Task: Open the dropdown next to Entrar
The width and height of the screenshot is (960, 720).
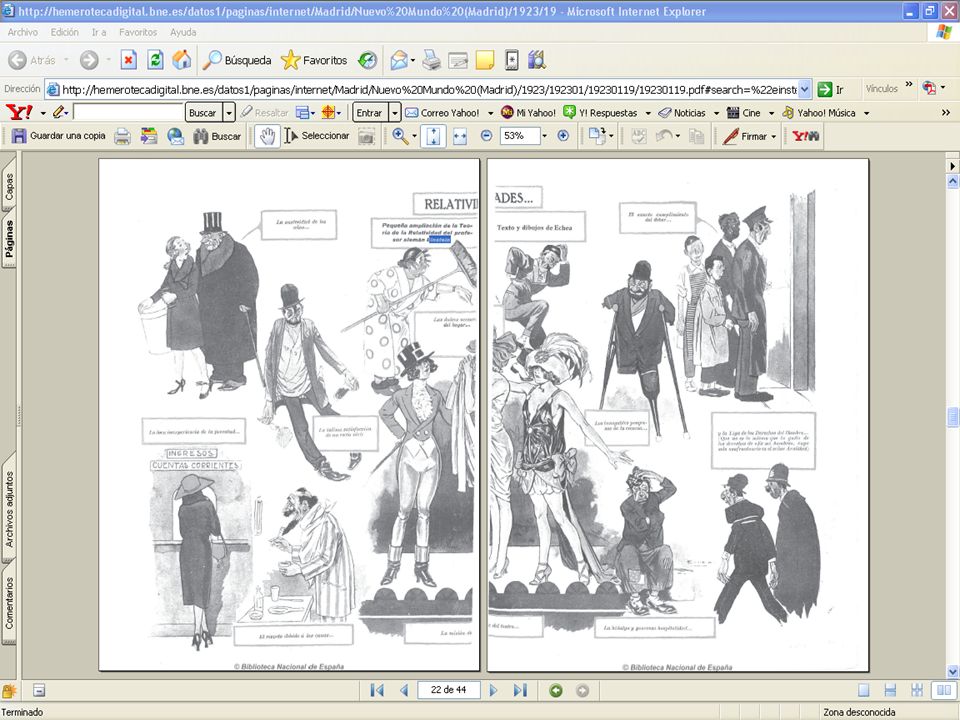Action: pyautogui.click(x=395, y=113)
